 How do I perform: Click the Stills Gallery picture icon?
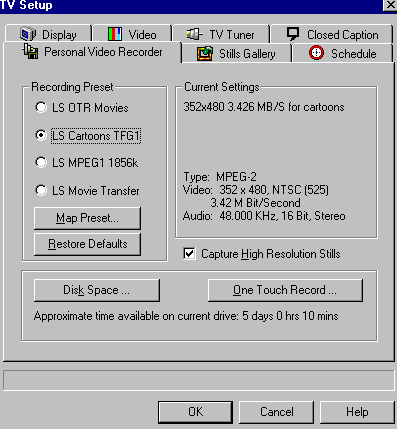[205, 54]
